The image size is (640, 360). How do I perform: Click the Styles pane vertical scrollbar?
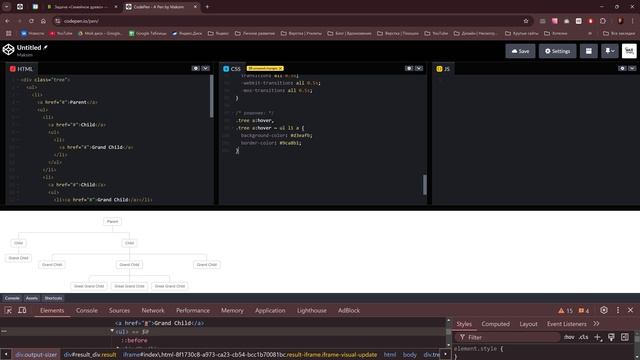coord(637,338)
